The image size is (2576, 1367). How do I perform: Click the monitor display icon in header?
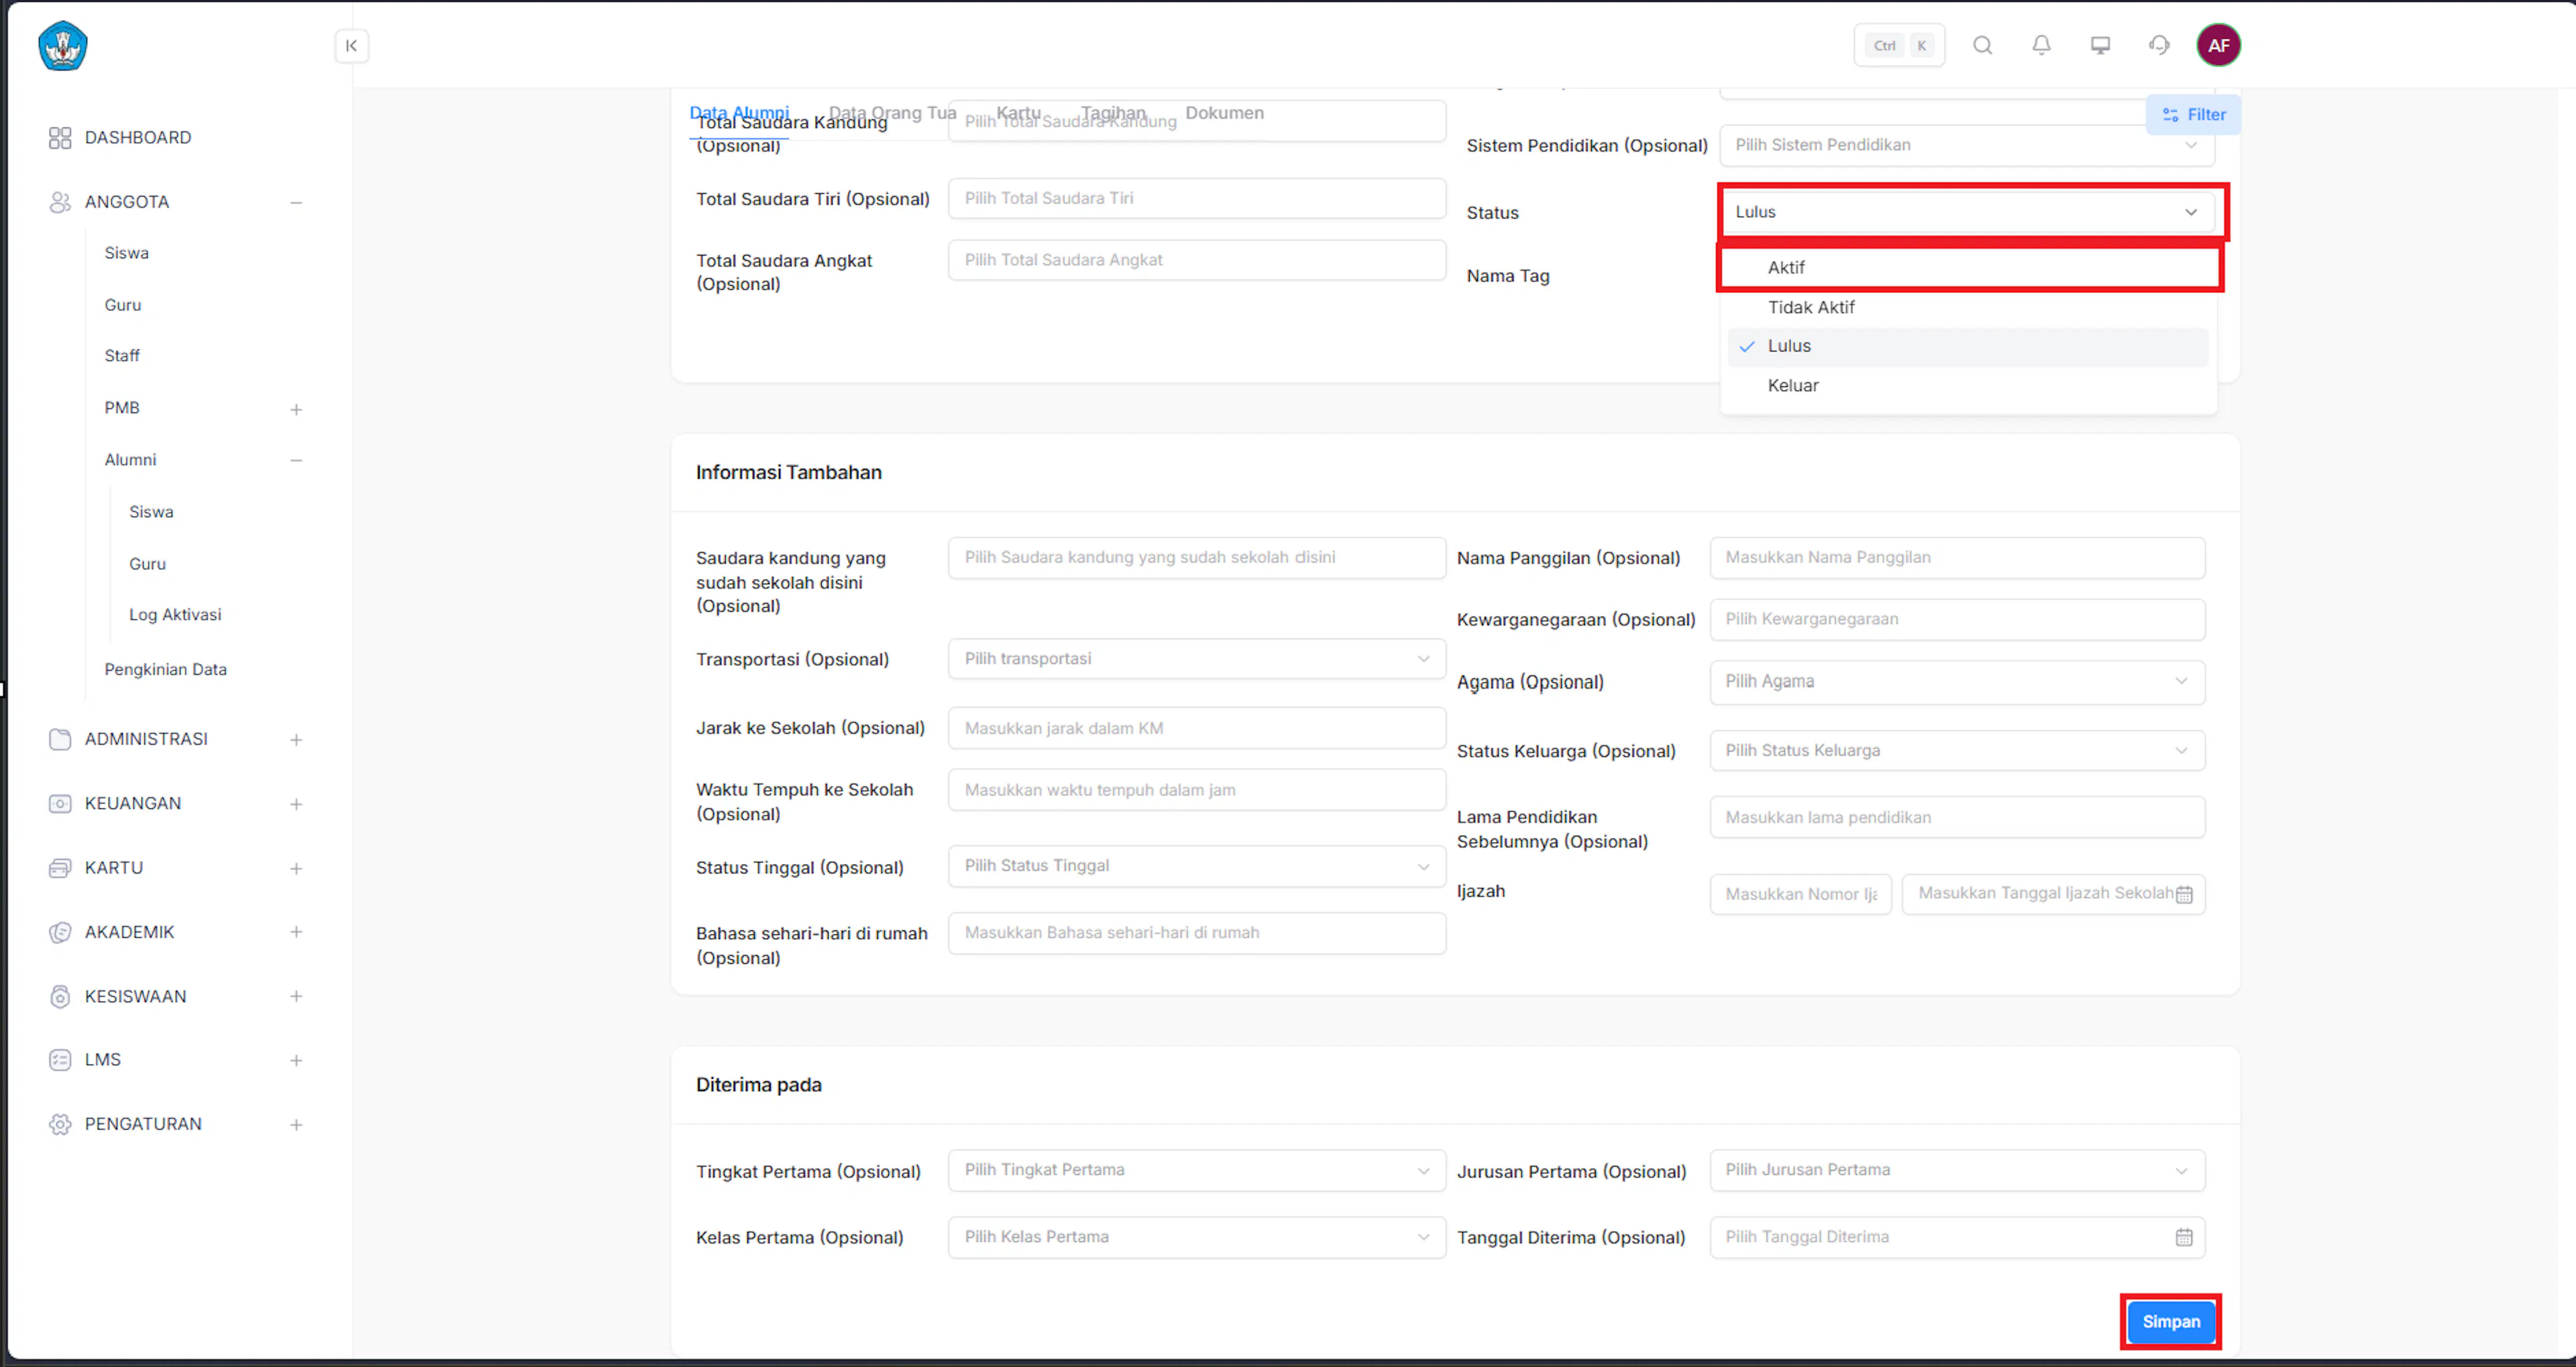tap(2100, 45)
